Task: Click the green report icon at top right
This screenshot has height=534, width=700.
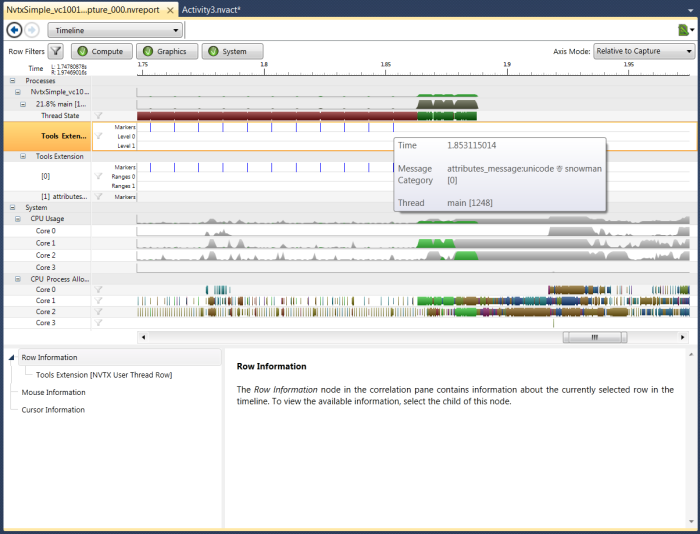Action: [x=682, y=31]
